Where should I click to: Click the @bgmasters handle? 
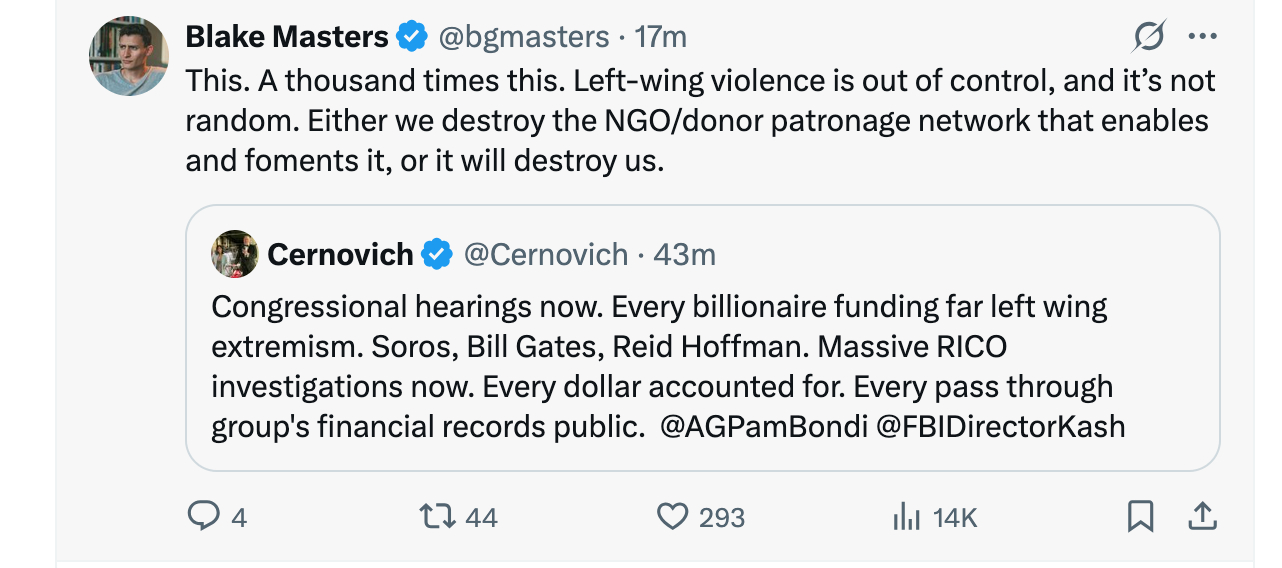[524, 37]
